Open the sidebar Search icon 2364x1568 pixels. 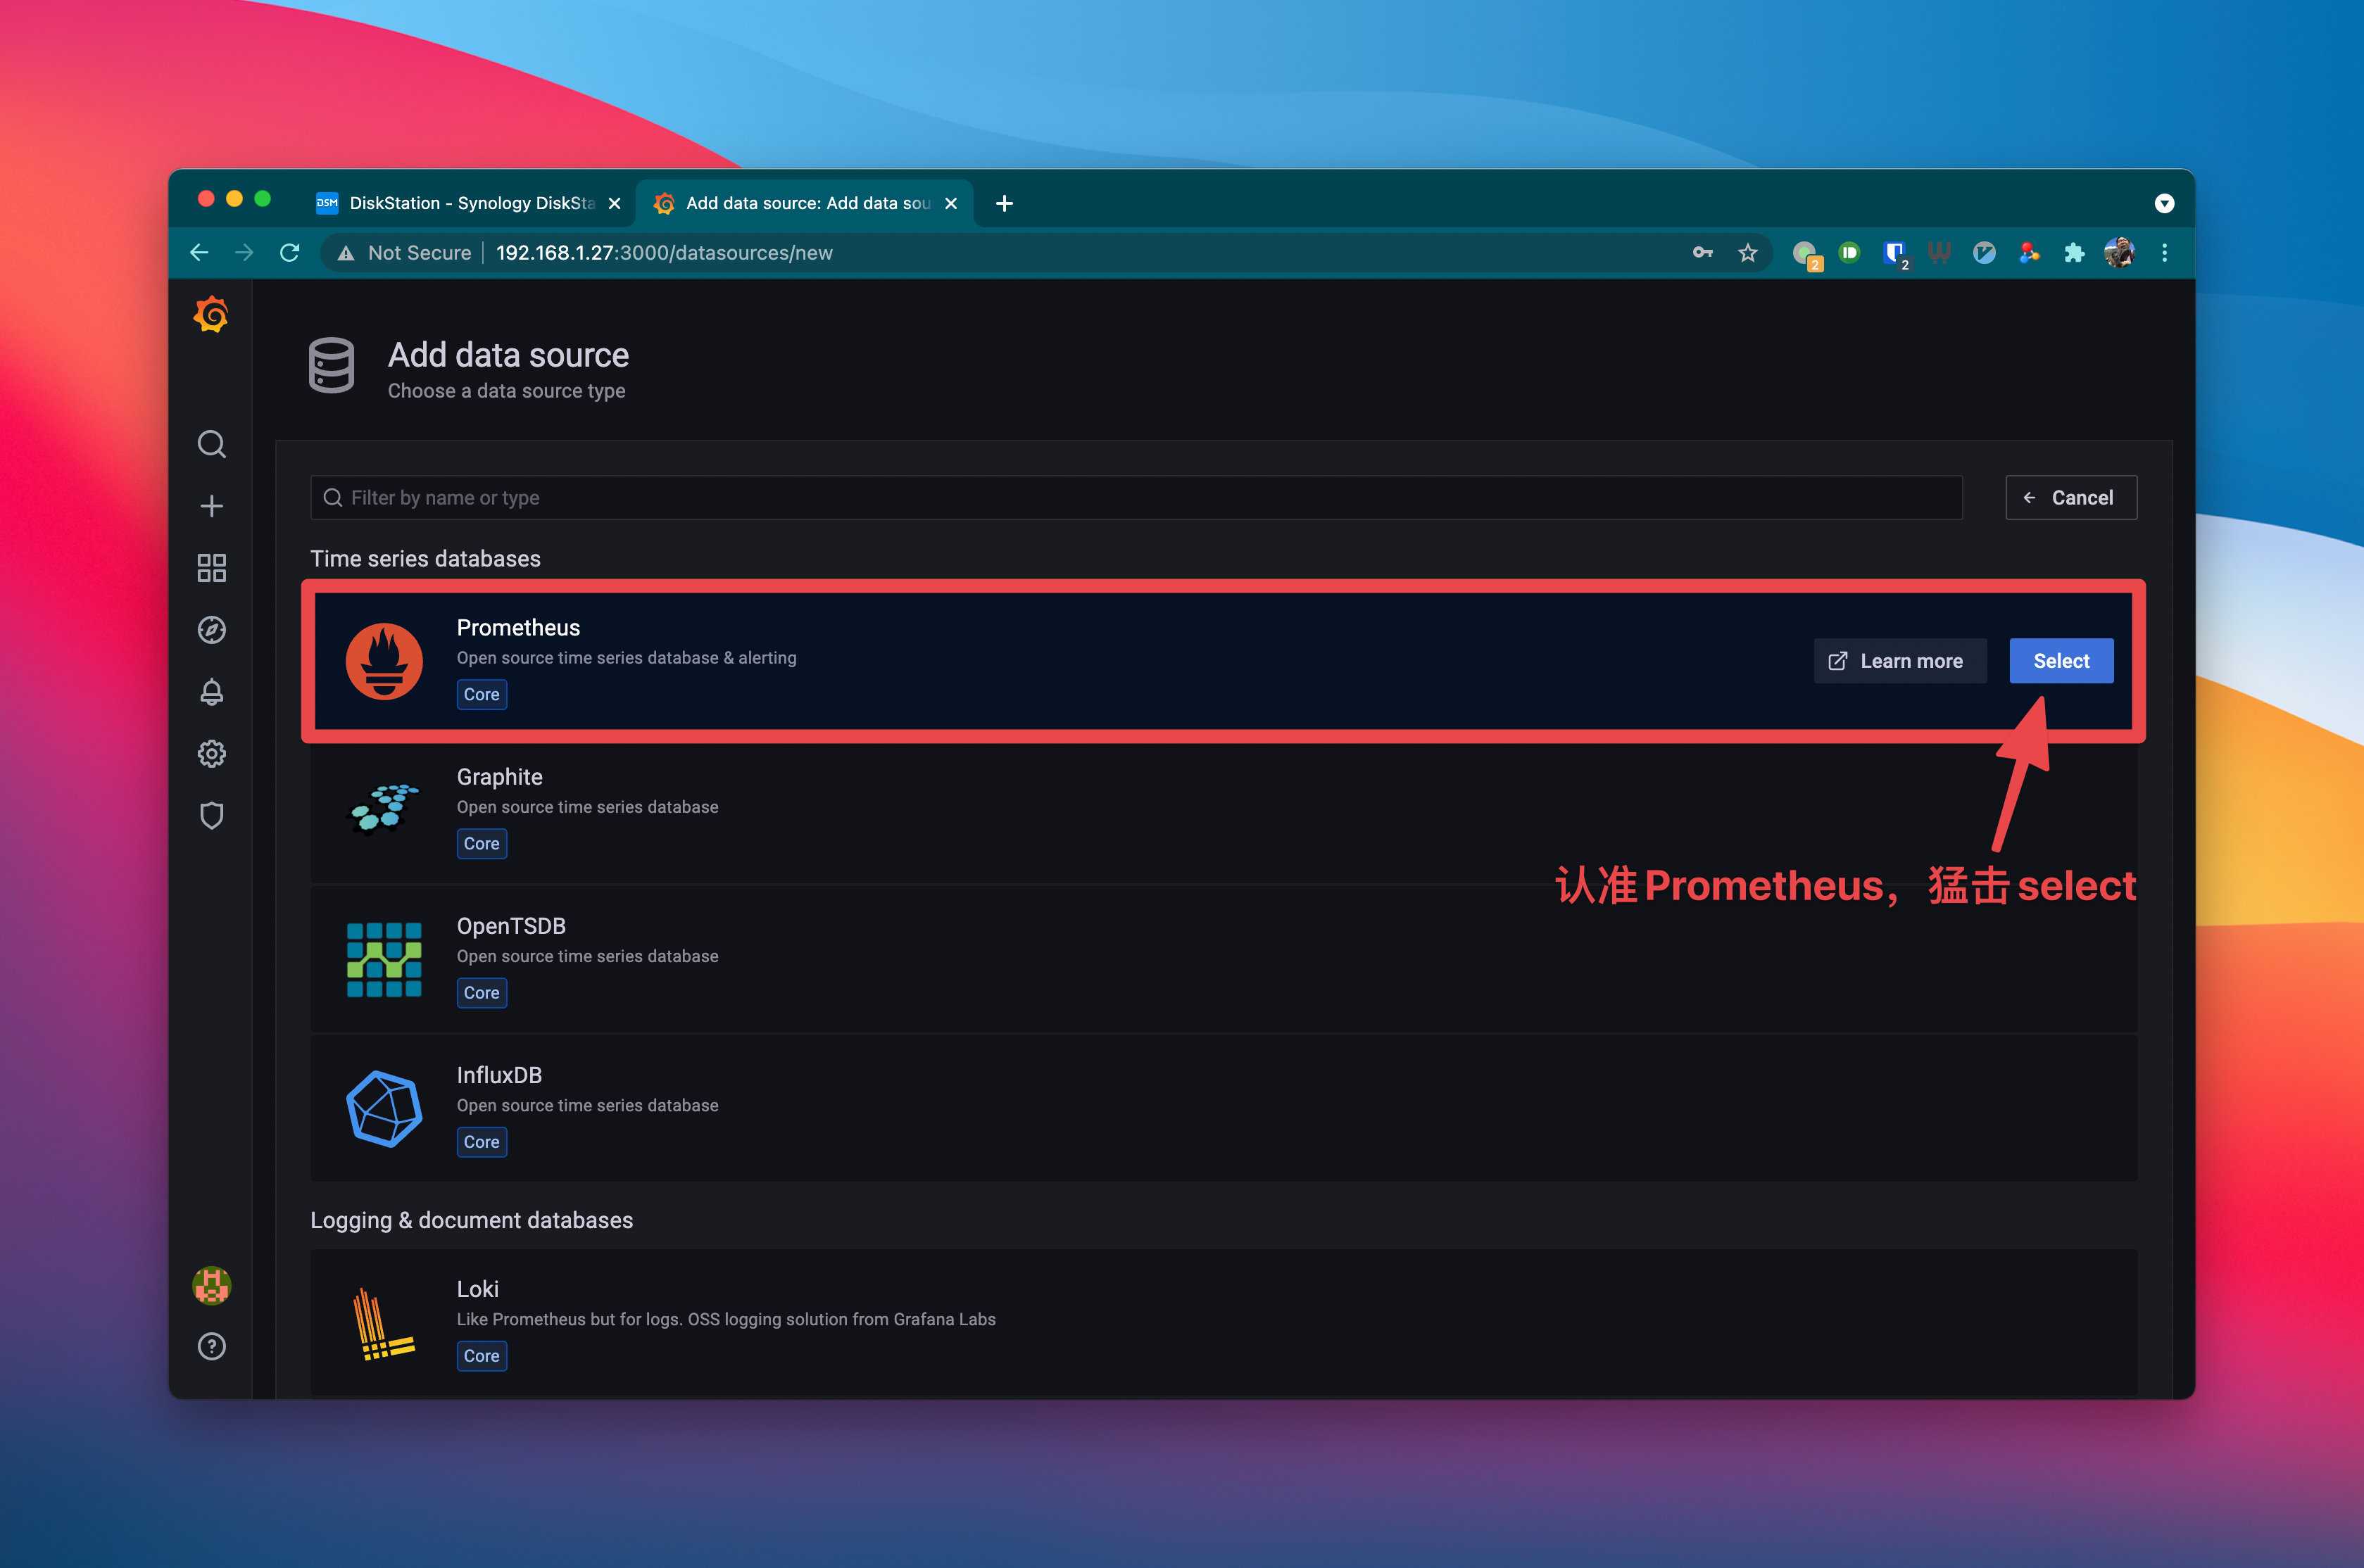211,444
